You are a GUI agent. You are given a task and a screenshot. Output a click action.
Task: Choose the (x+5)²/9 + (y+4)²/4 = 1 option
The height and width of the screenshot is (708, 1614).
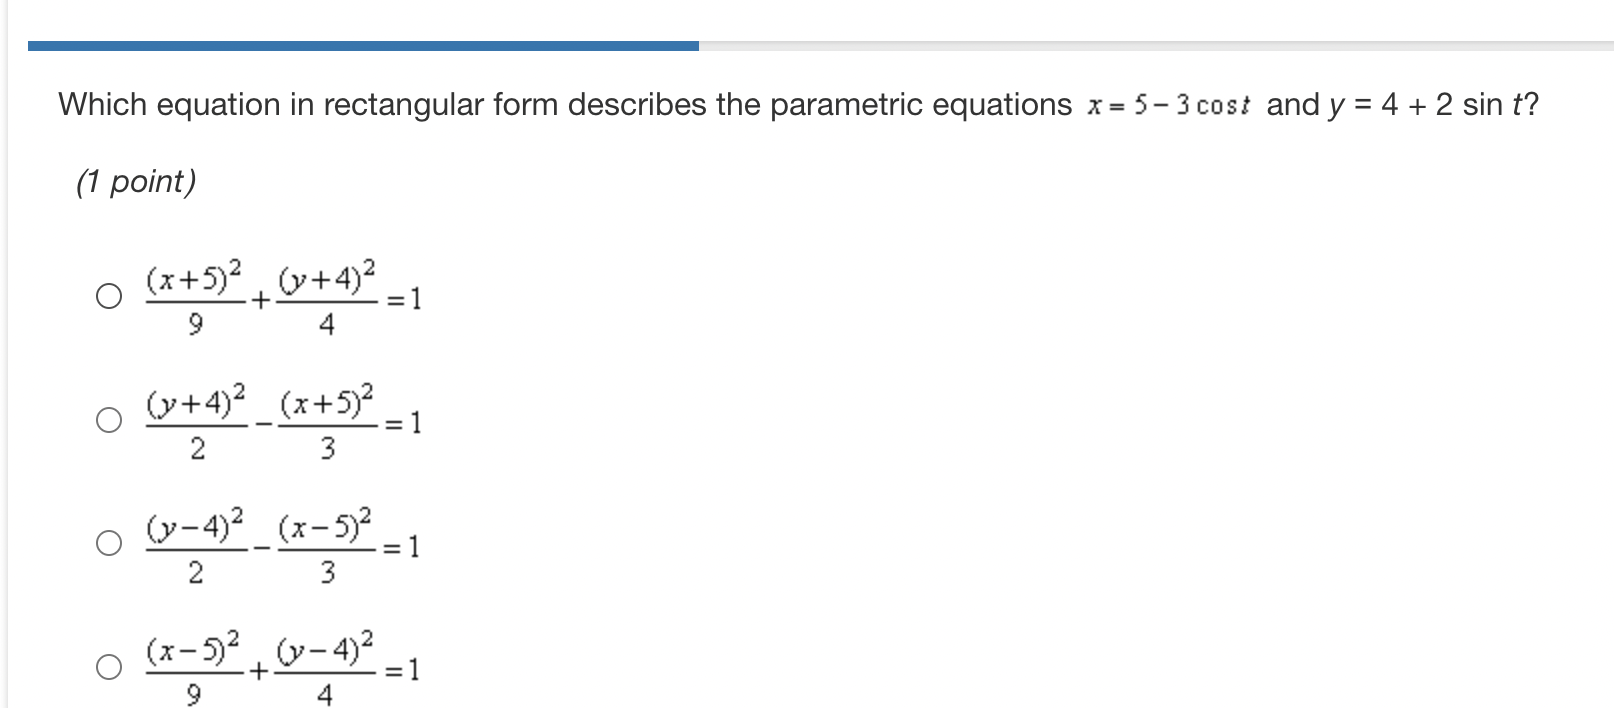tap(109, 296)
